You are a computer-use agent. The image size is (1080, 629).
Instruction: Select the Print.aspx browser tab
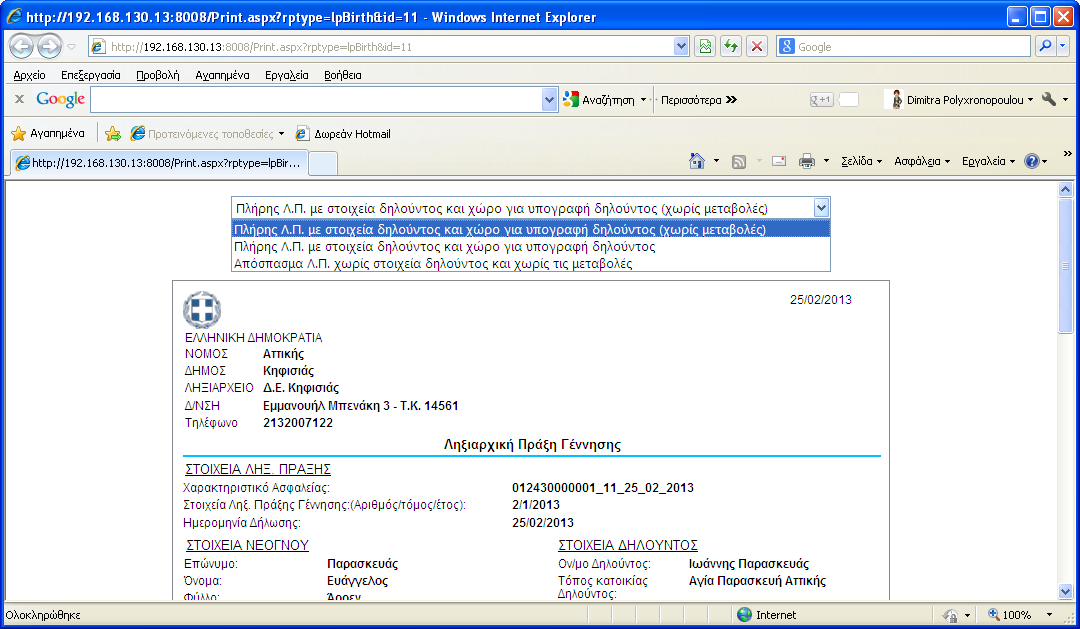click(x=158, y=163)
